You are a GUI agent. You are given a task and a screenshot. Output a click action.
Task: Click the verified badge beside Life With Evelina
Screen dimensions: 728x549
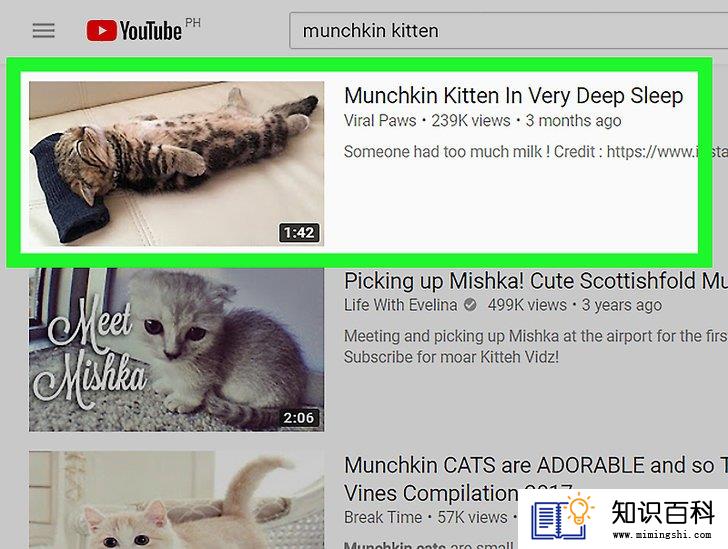[470, 305]
